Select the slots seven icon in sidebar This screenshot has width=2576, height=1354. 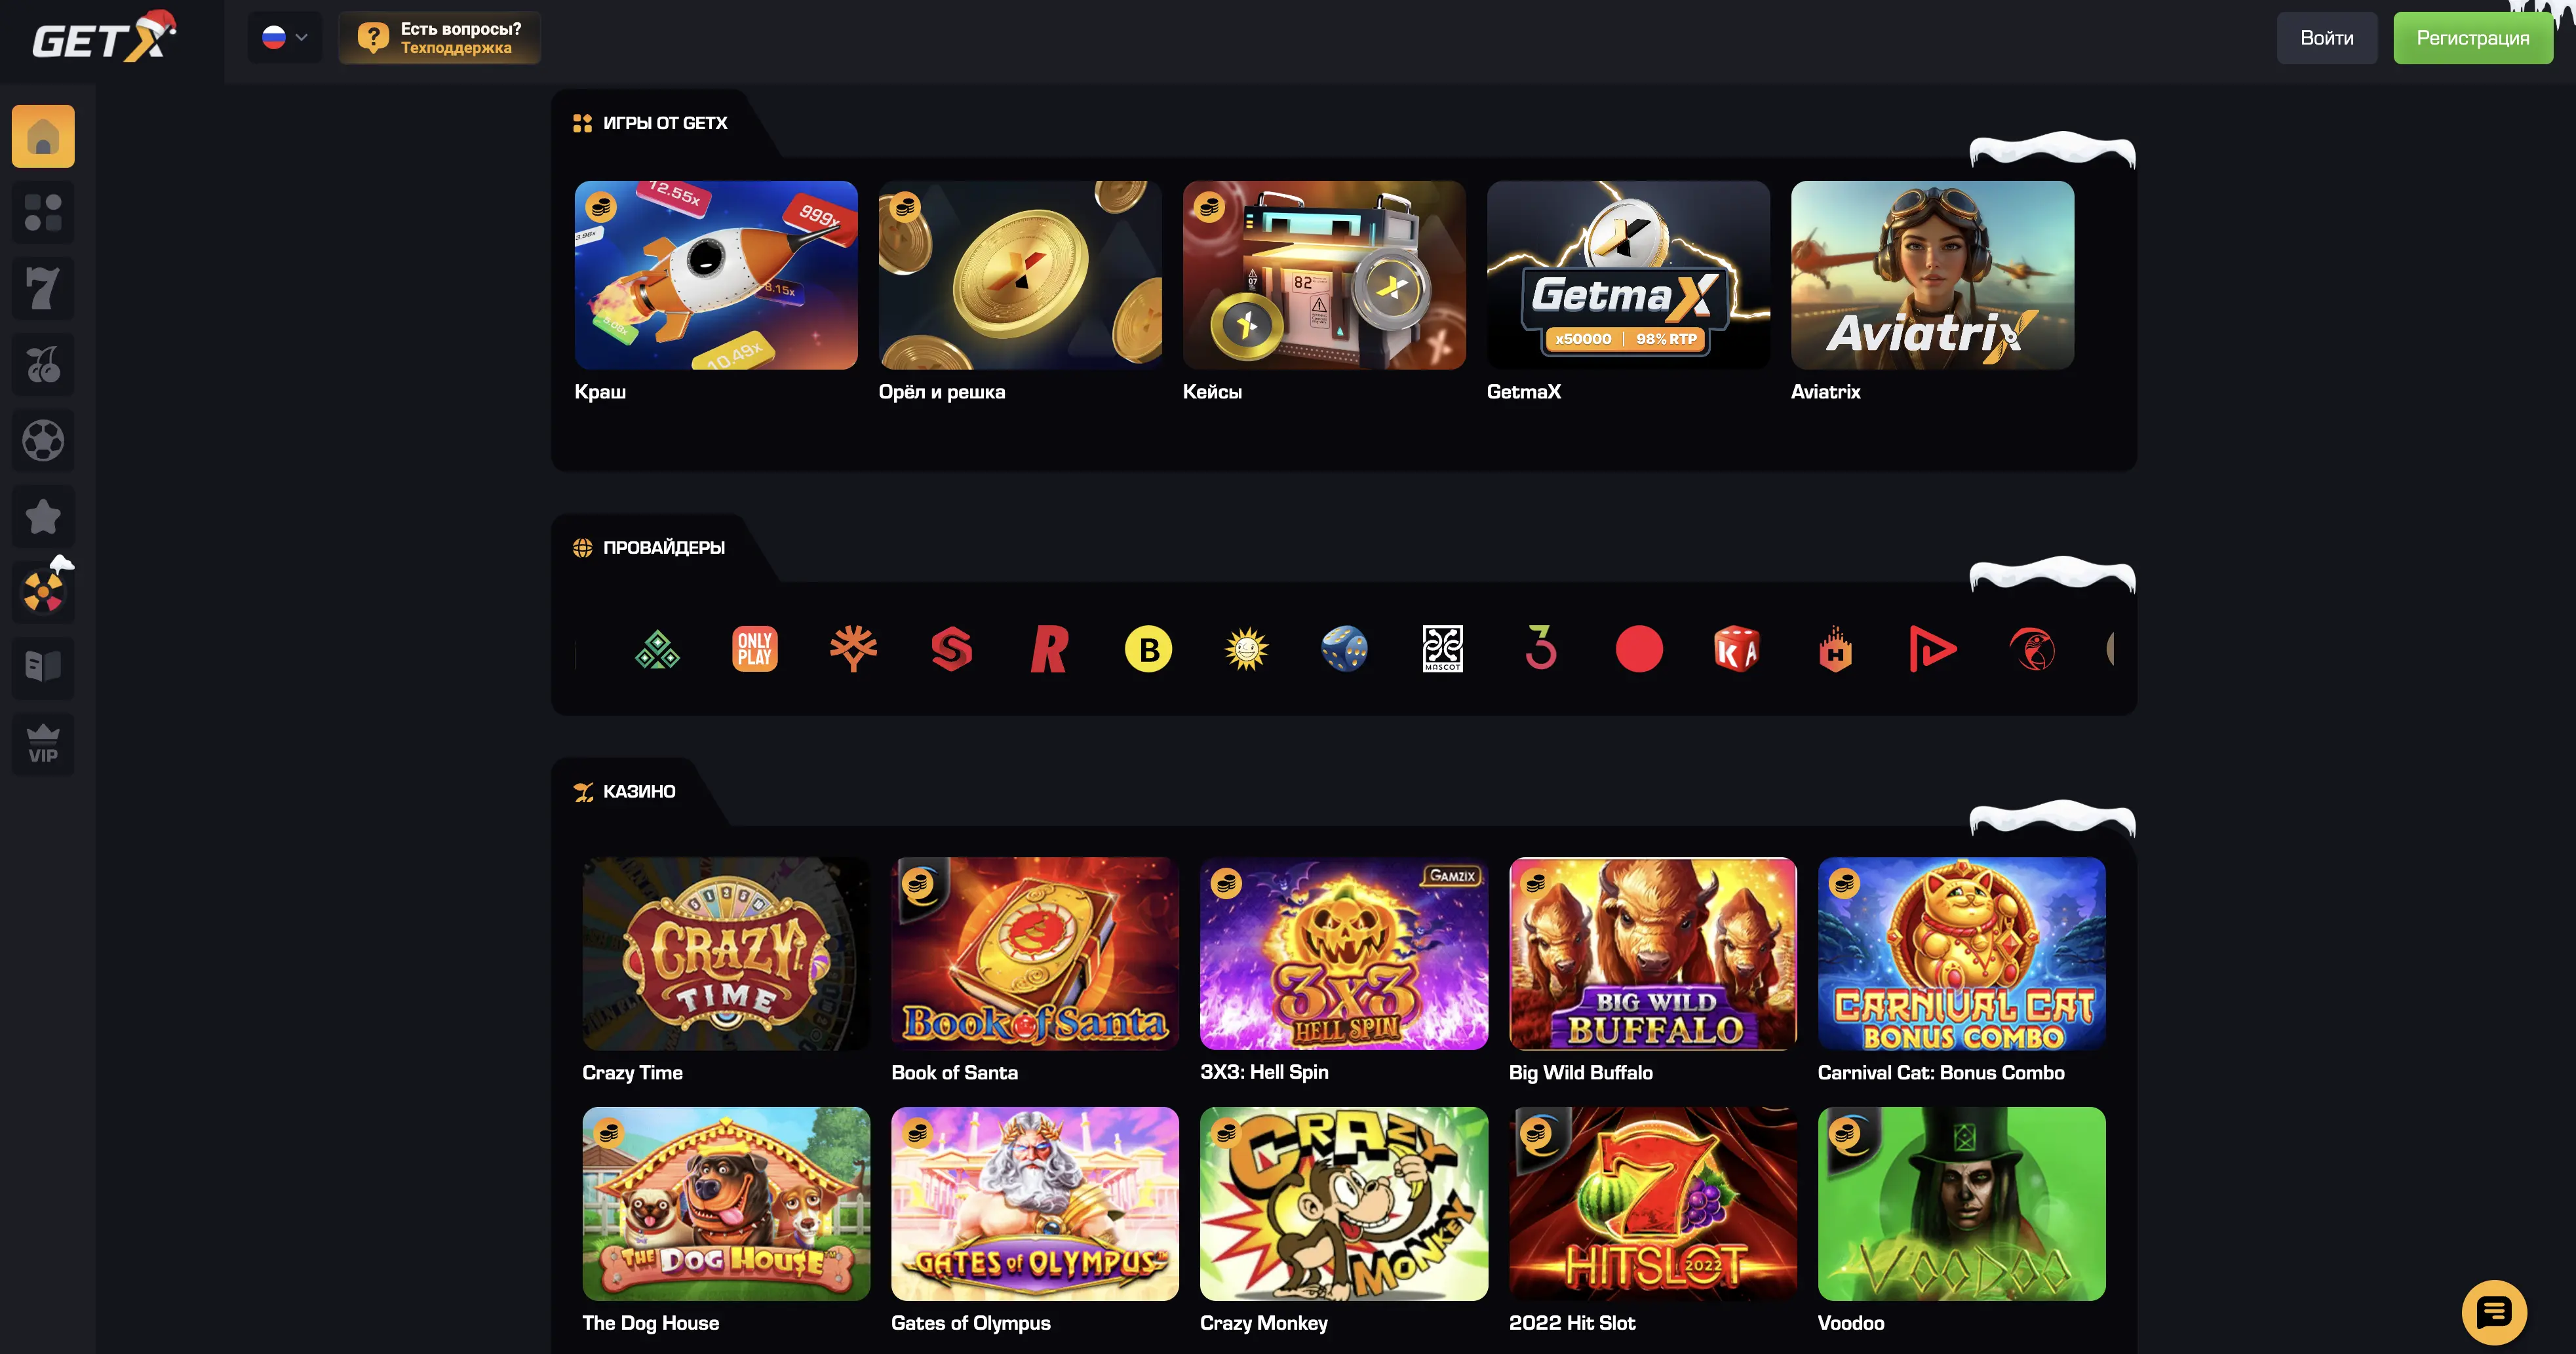[x=43, y=288]
